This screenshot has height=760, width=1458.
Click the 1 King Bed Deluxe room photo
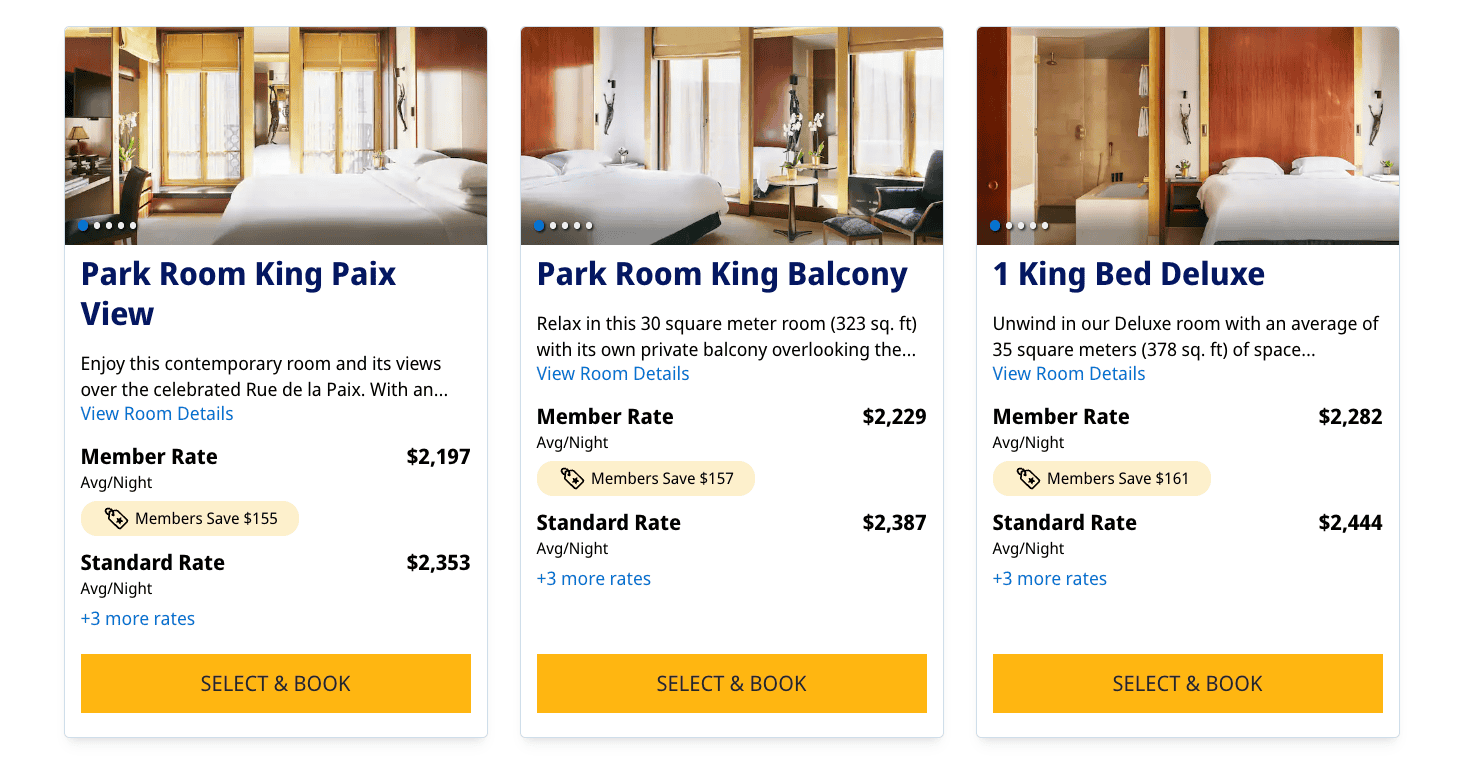point(1187,135)
